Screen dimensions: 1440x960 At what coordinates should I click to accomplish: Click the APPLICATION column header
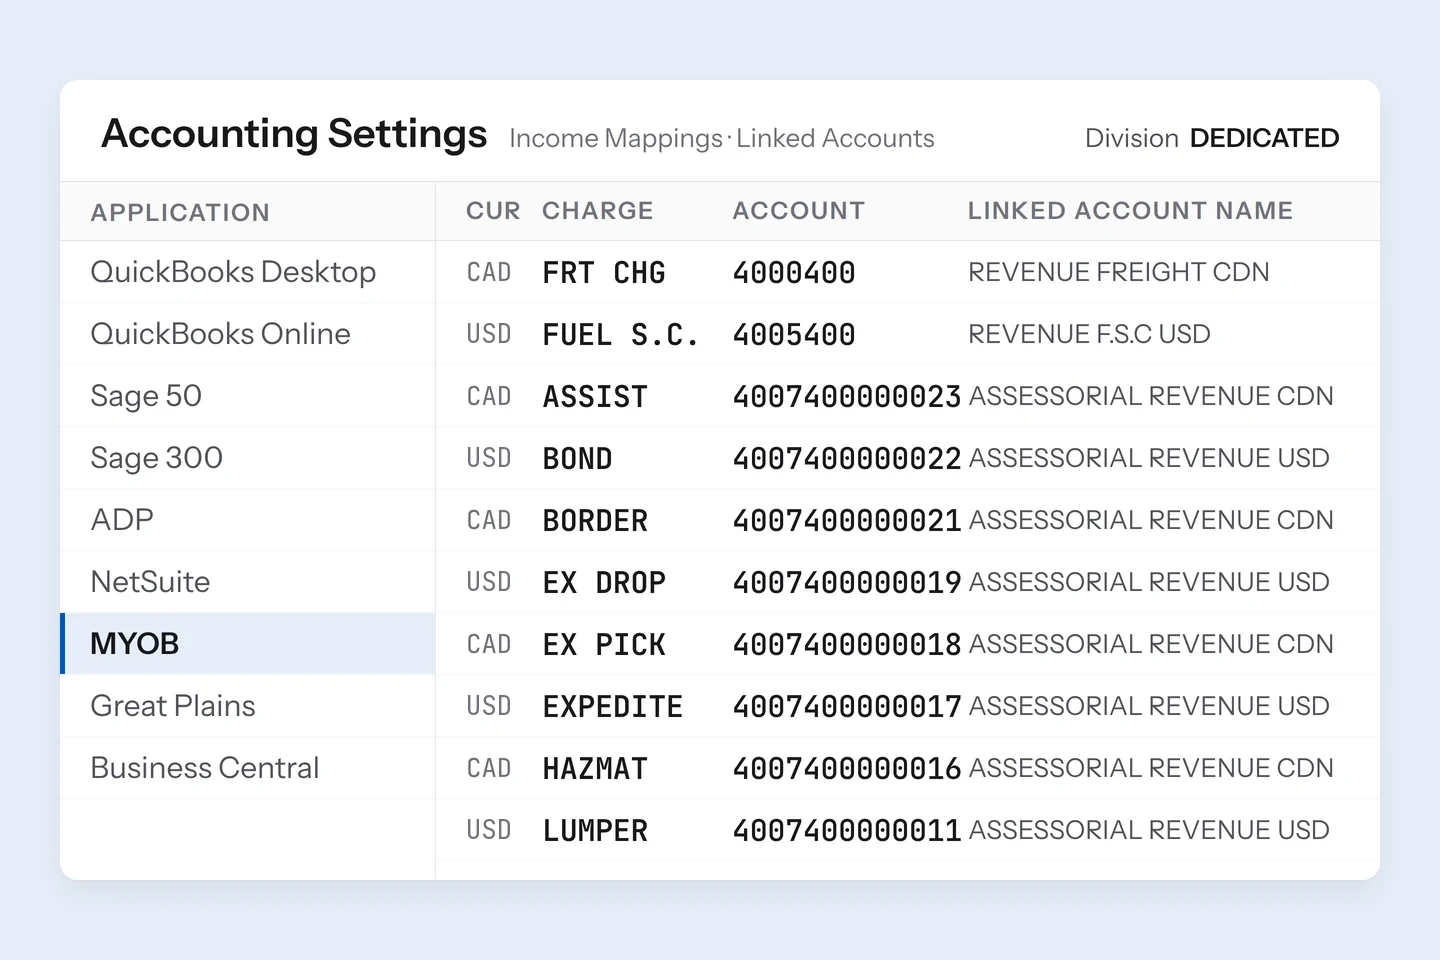click(x=180, y=212)
